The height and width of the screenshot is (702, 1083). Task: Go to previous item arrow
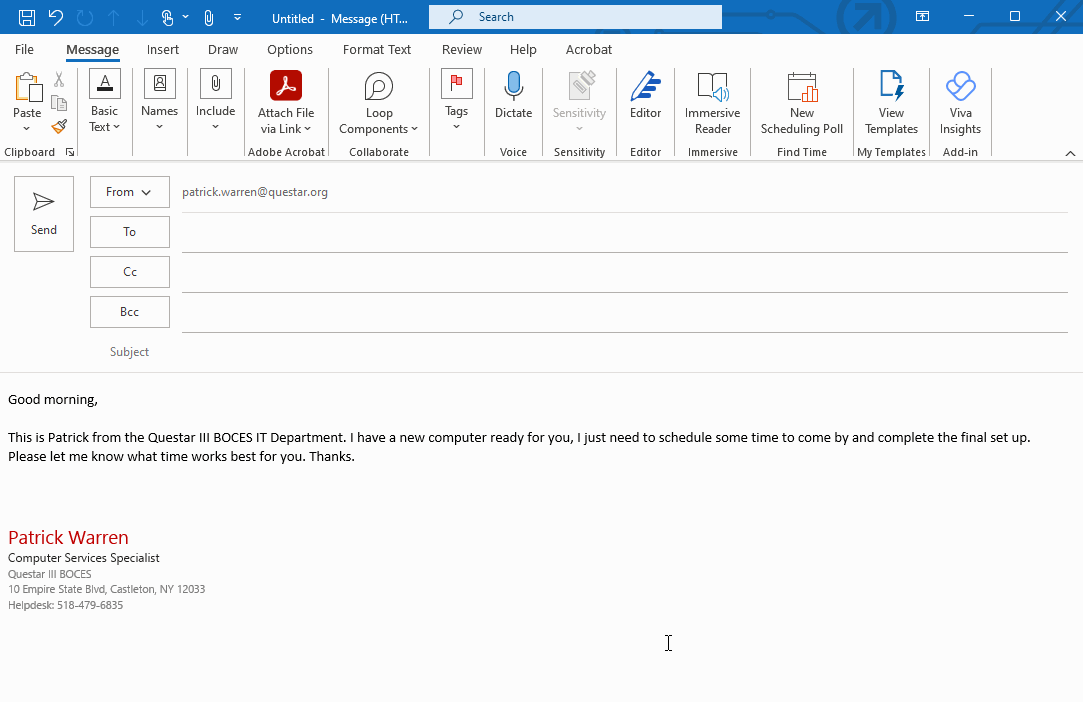click(113, 17)
